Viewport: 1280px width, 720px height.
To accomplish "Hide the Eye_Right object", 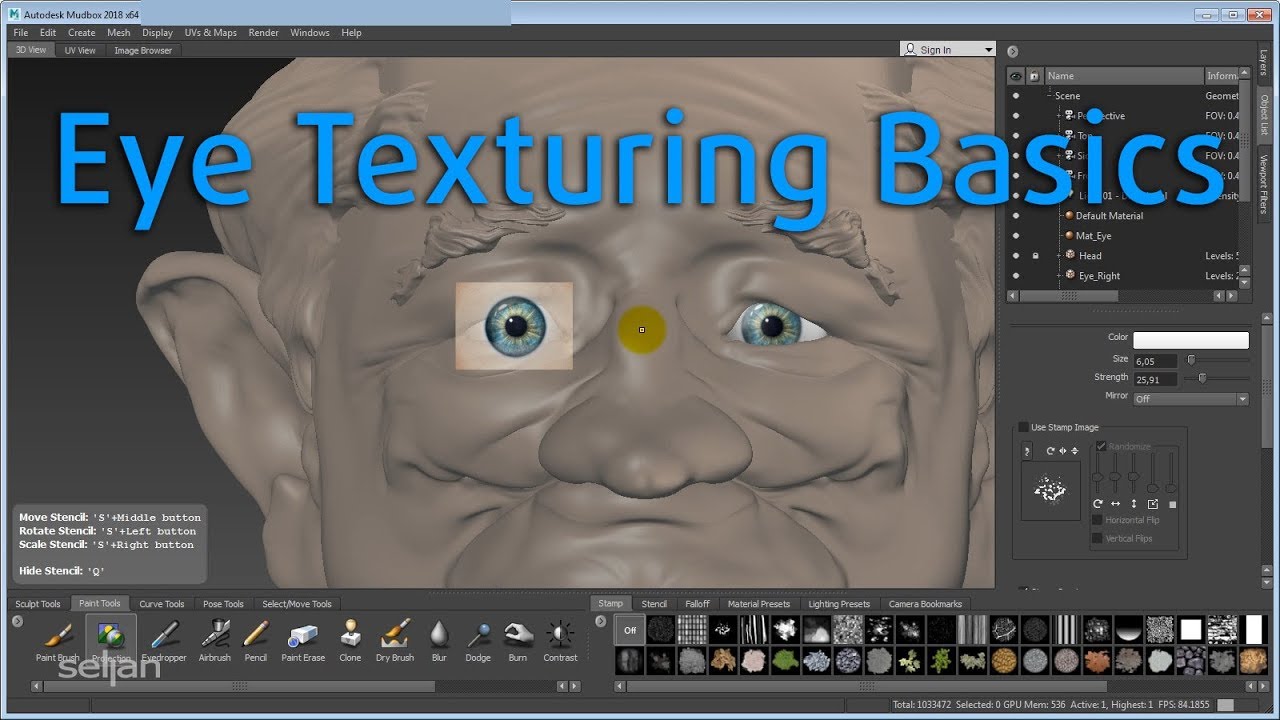I will point(1016,276).
